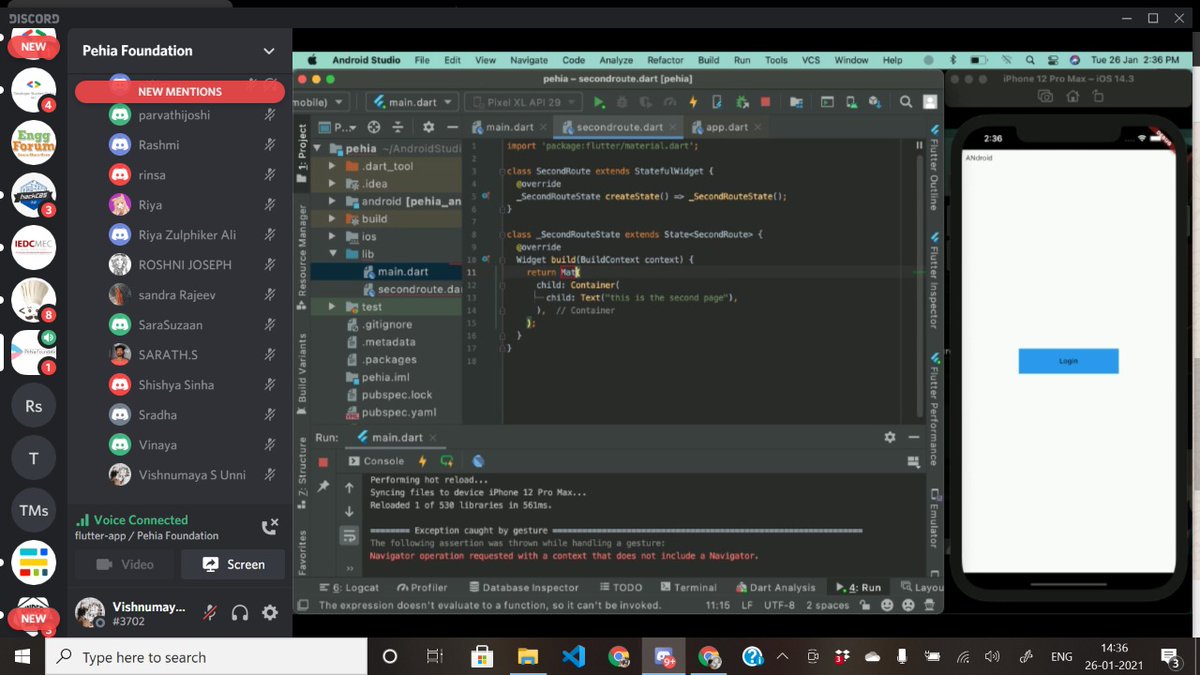Open the TMs server in Discord sidebar
The width and height of the screenshot is (1200, 675).
[33, 510]
